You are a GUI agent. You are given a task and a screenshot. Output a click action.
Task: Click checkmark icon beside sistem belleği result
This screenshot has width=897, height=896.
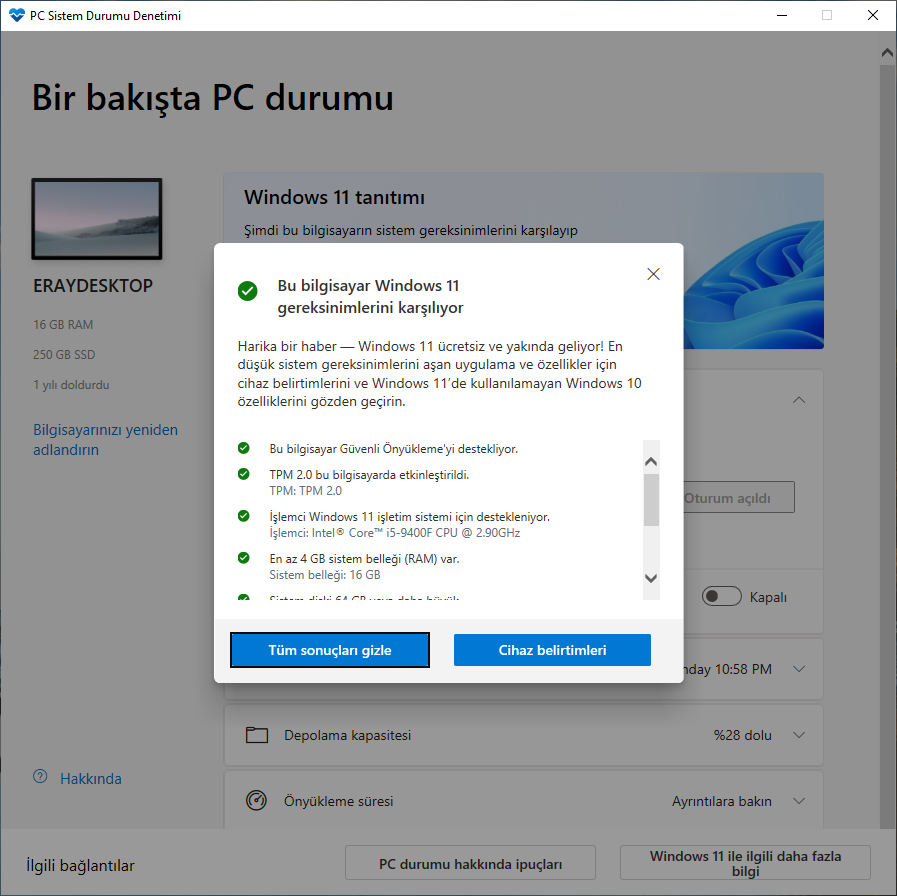point(244,558)
